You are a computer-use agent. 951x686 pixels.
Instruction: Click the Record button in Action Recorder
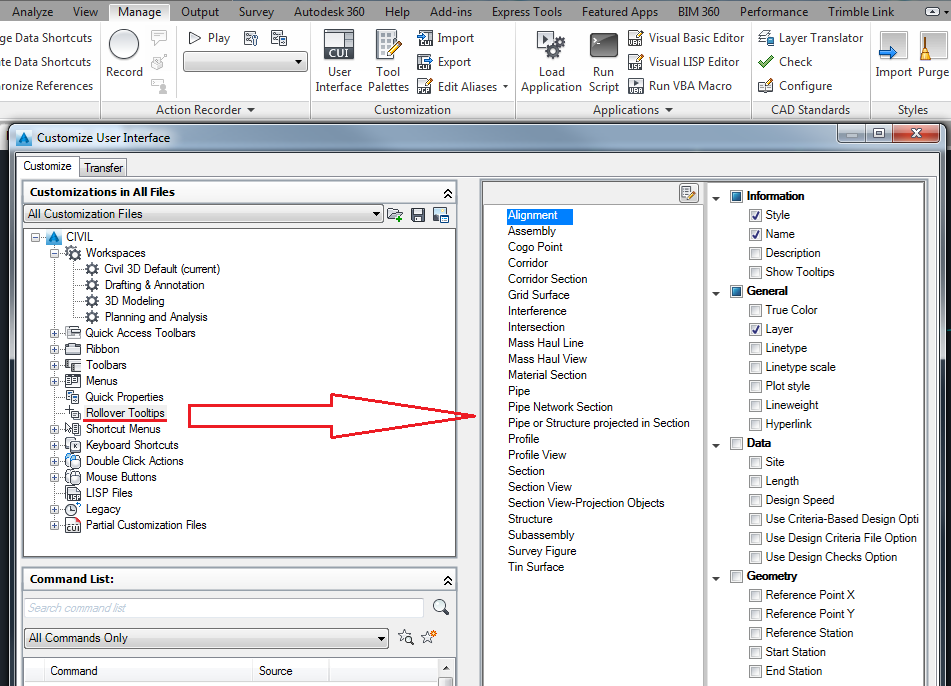[x=124, y=53]
